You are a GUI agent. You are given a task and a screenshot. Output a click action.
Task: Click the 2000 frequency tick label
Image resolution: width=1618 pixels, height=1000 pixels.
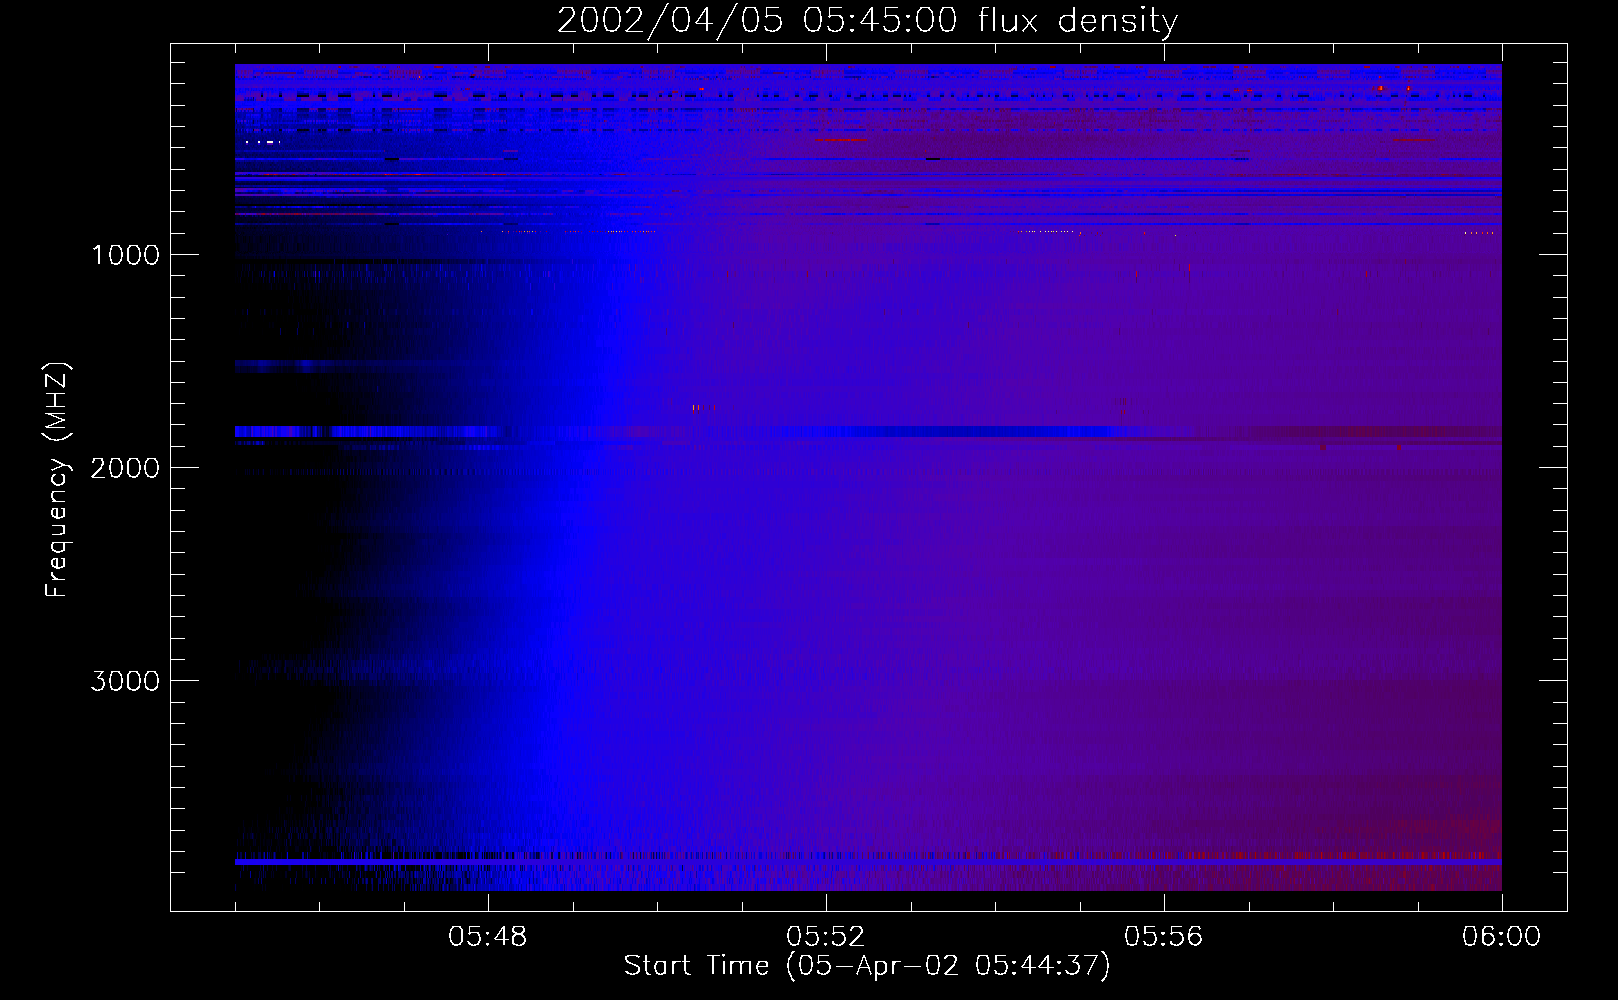125,468
